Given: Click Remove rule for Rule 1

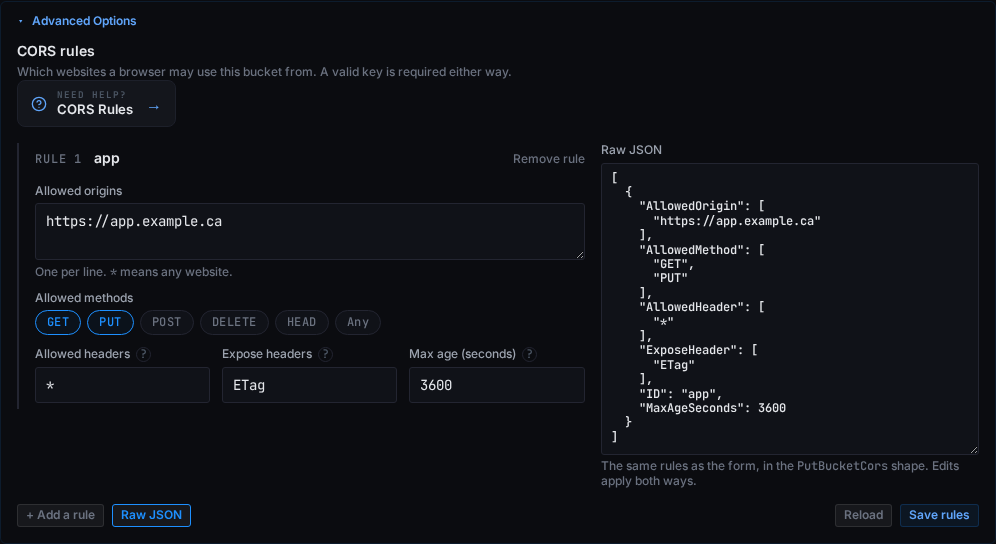Looking at the screenshot, I should click(x=548, y=159).
